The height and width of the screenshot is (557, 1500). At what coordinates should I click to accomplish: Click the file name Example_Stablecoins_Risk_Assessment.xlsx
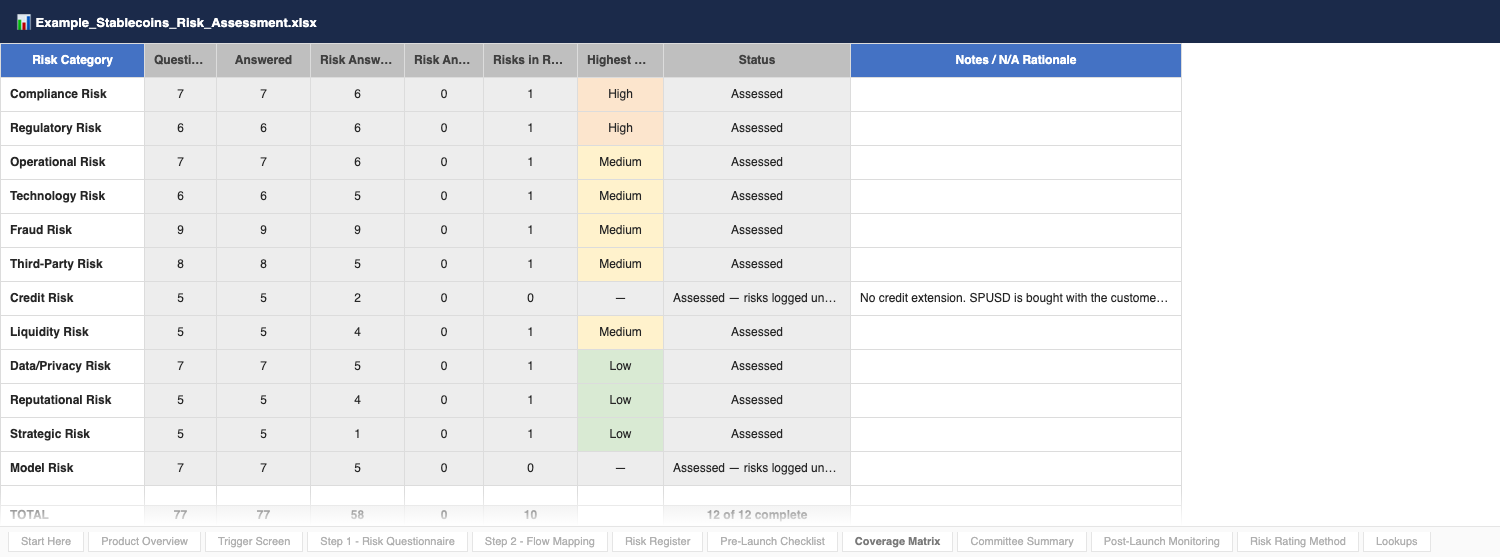(x=176, y=22)
